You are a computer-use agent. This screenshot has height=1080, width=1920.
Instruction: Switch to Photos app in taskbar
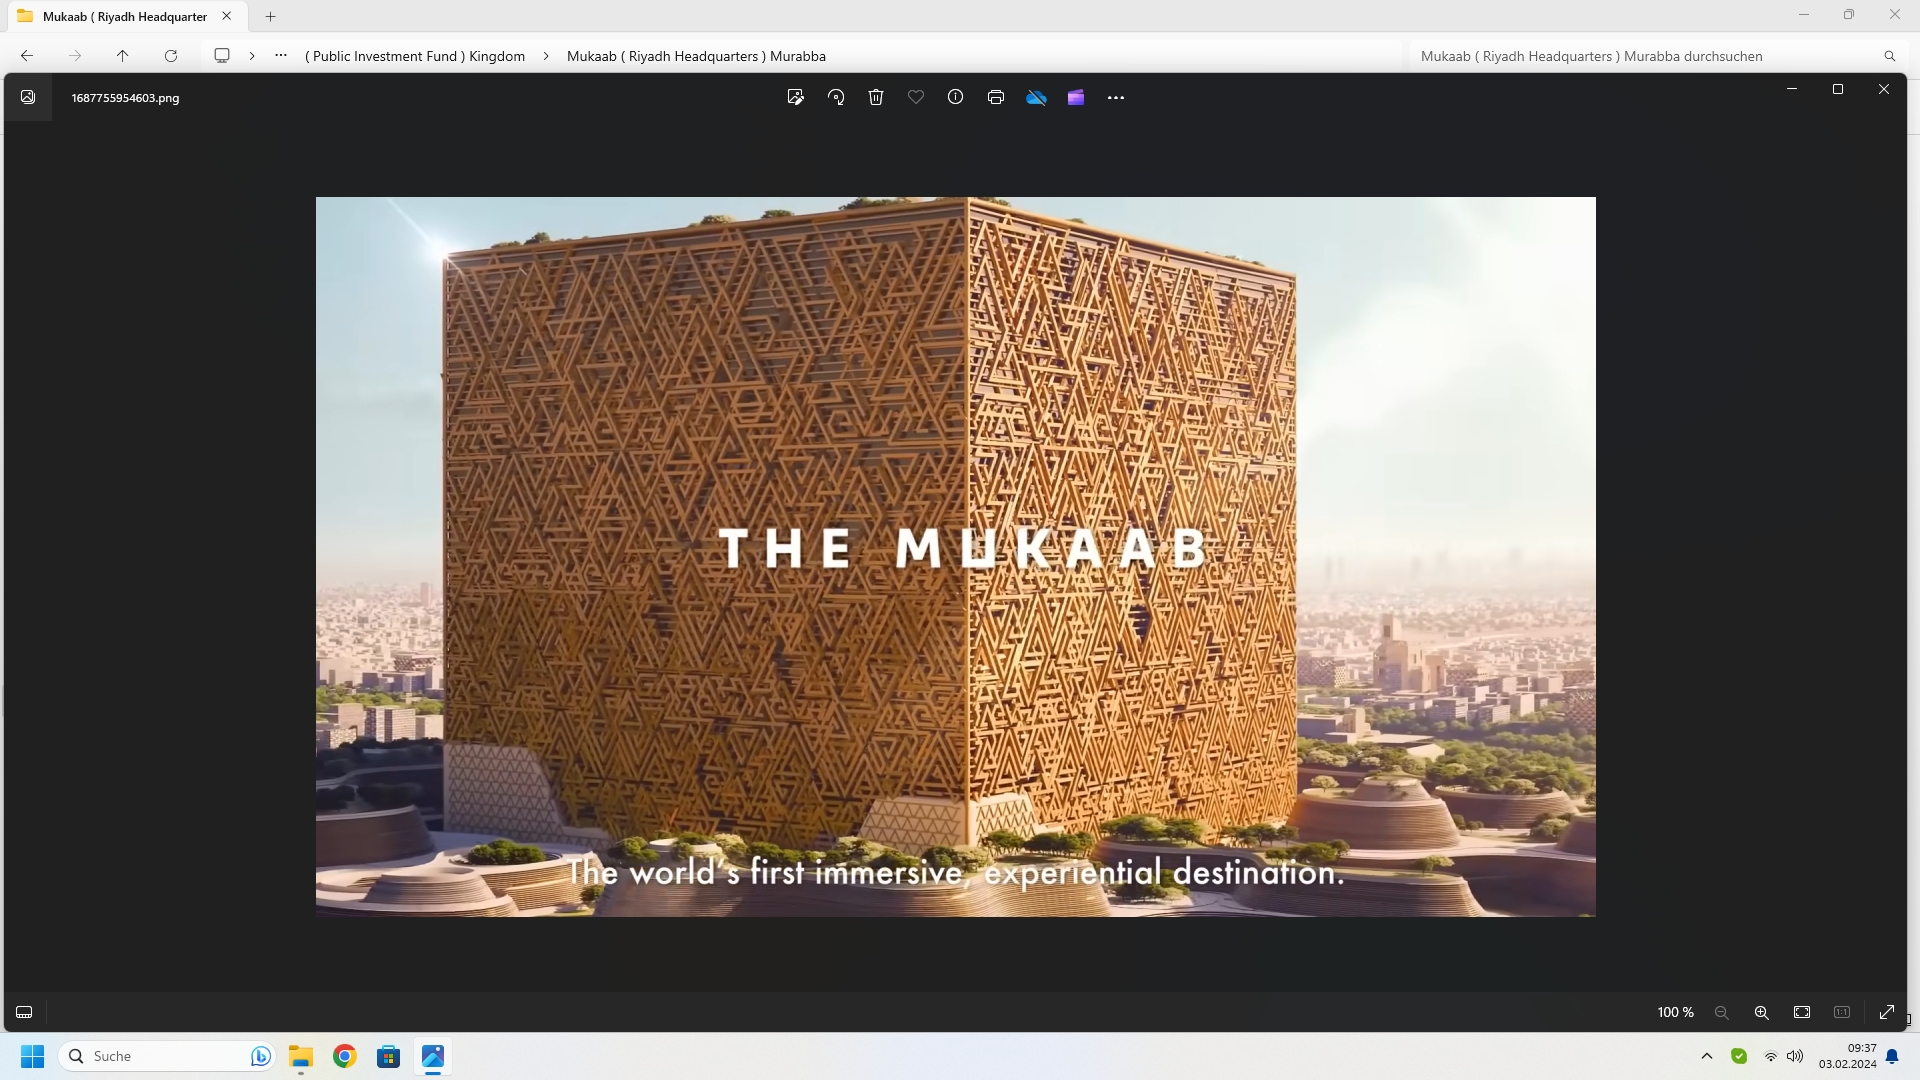point(433,1056)
